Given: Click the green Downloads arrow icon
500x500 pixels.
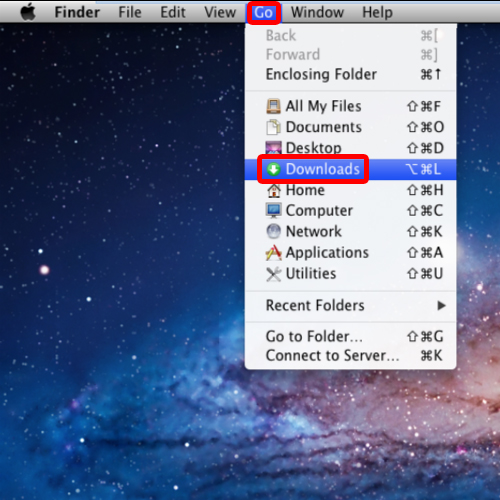Looking at the screenshot, I should [x=273, y=169].
